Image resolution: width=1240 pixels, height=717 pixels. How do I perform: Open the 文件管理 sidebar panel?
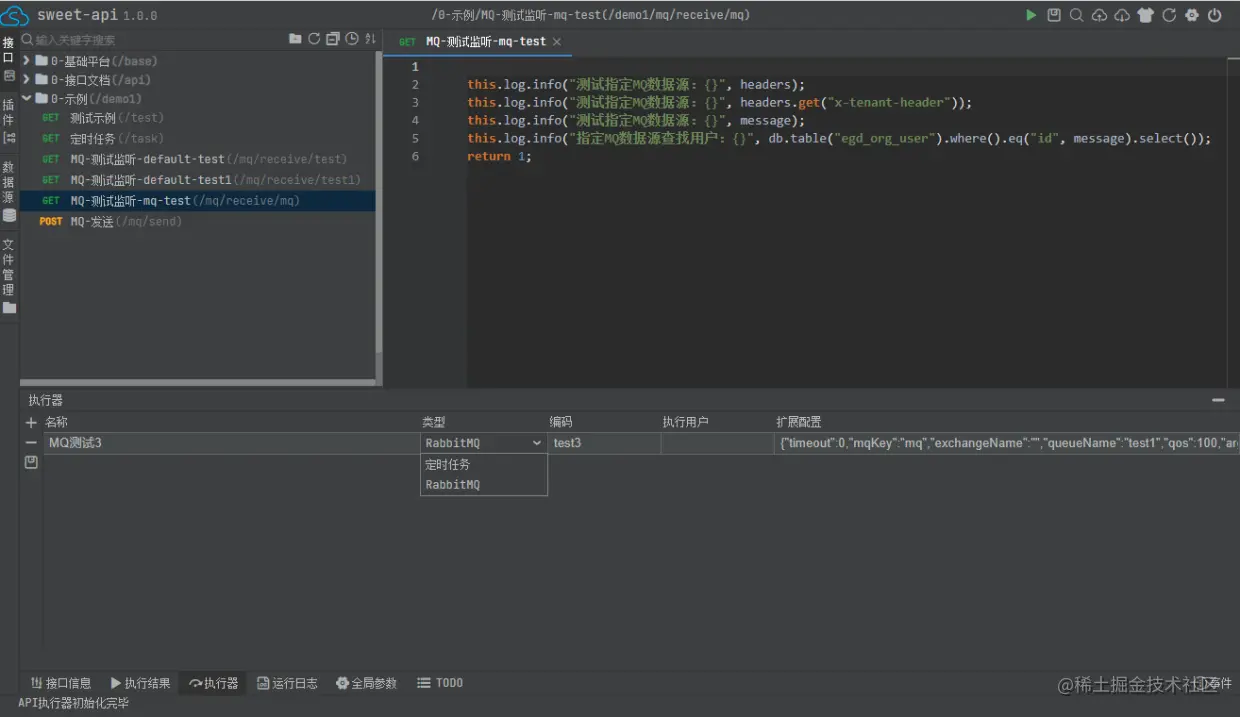(x=9, y=275)
